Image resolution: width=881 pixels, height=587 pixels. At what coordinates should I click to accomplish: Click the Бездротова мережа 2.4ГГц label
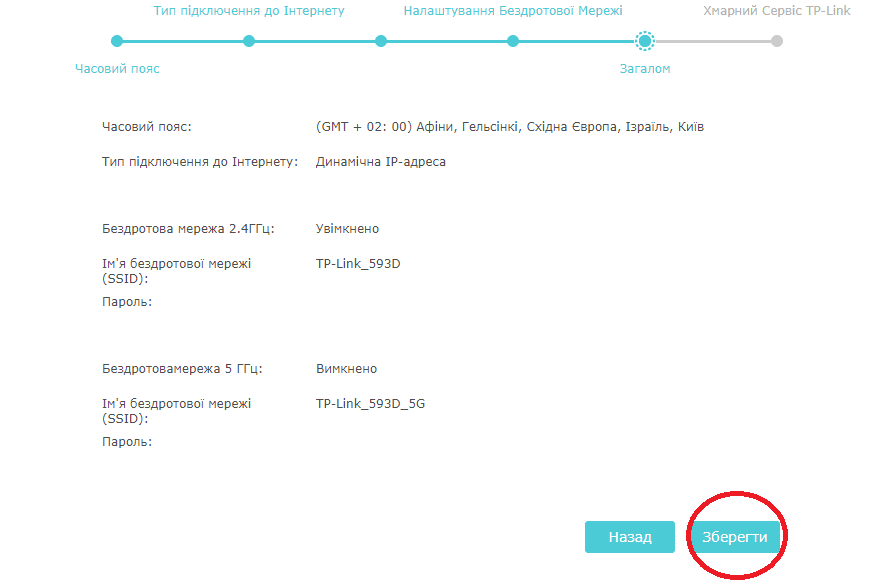click(x=188, y=229)
